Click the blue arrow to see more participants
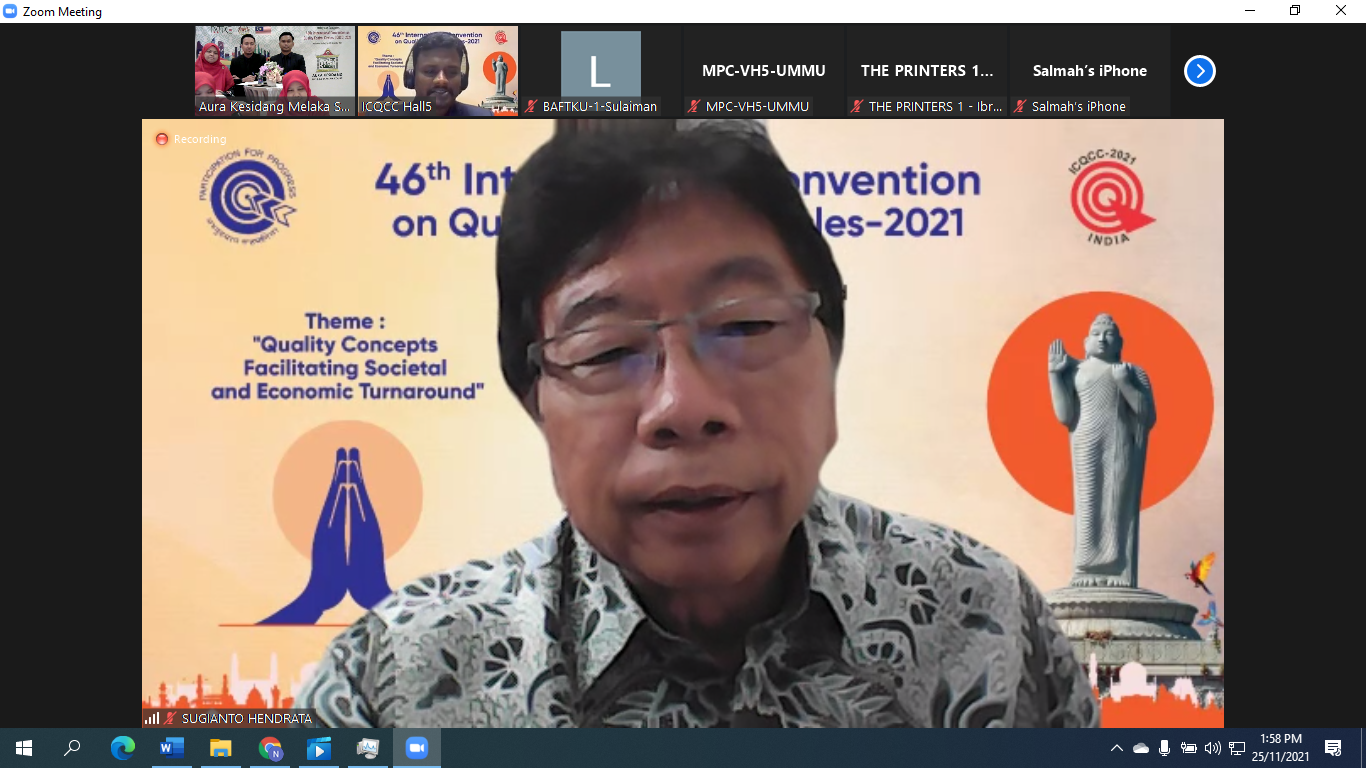This screenshot has width=1366, height=768. coord(1198,70)
